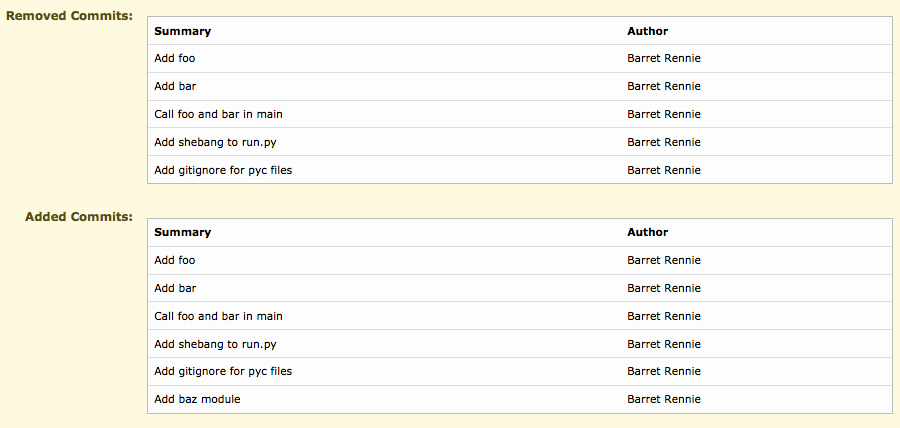
Task: Open 'Add shebang to run.py' in Removed Commits
Action: [215, 142]
